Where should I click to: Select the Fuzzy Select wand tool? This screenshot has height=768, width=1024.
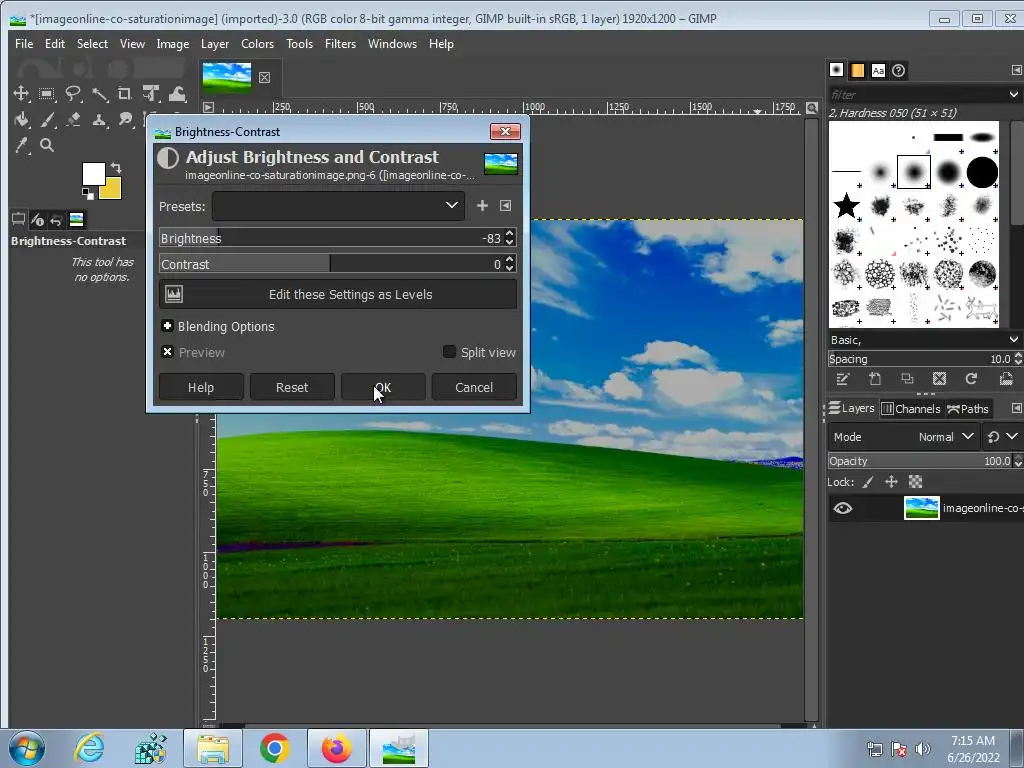(99, 94)
